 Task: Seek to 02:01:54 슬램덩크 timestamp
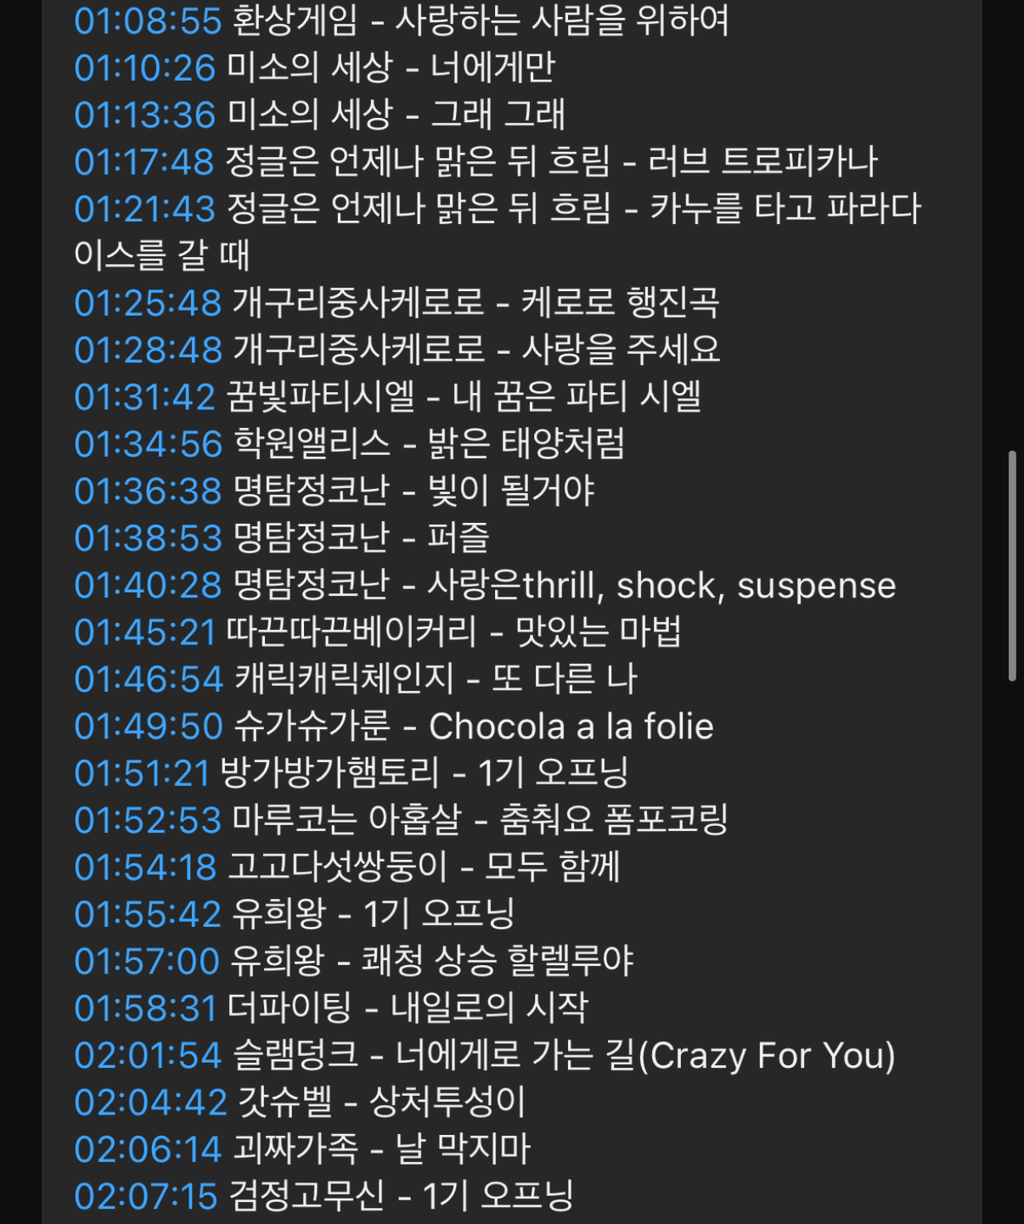[x=148, y=1055]
